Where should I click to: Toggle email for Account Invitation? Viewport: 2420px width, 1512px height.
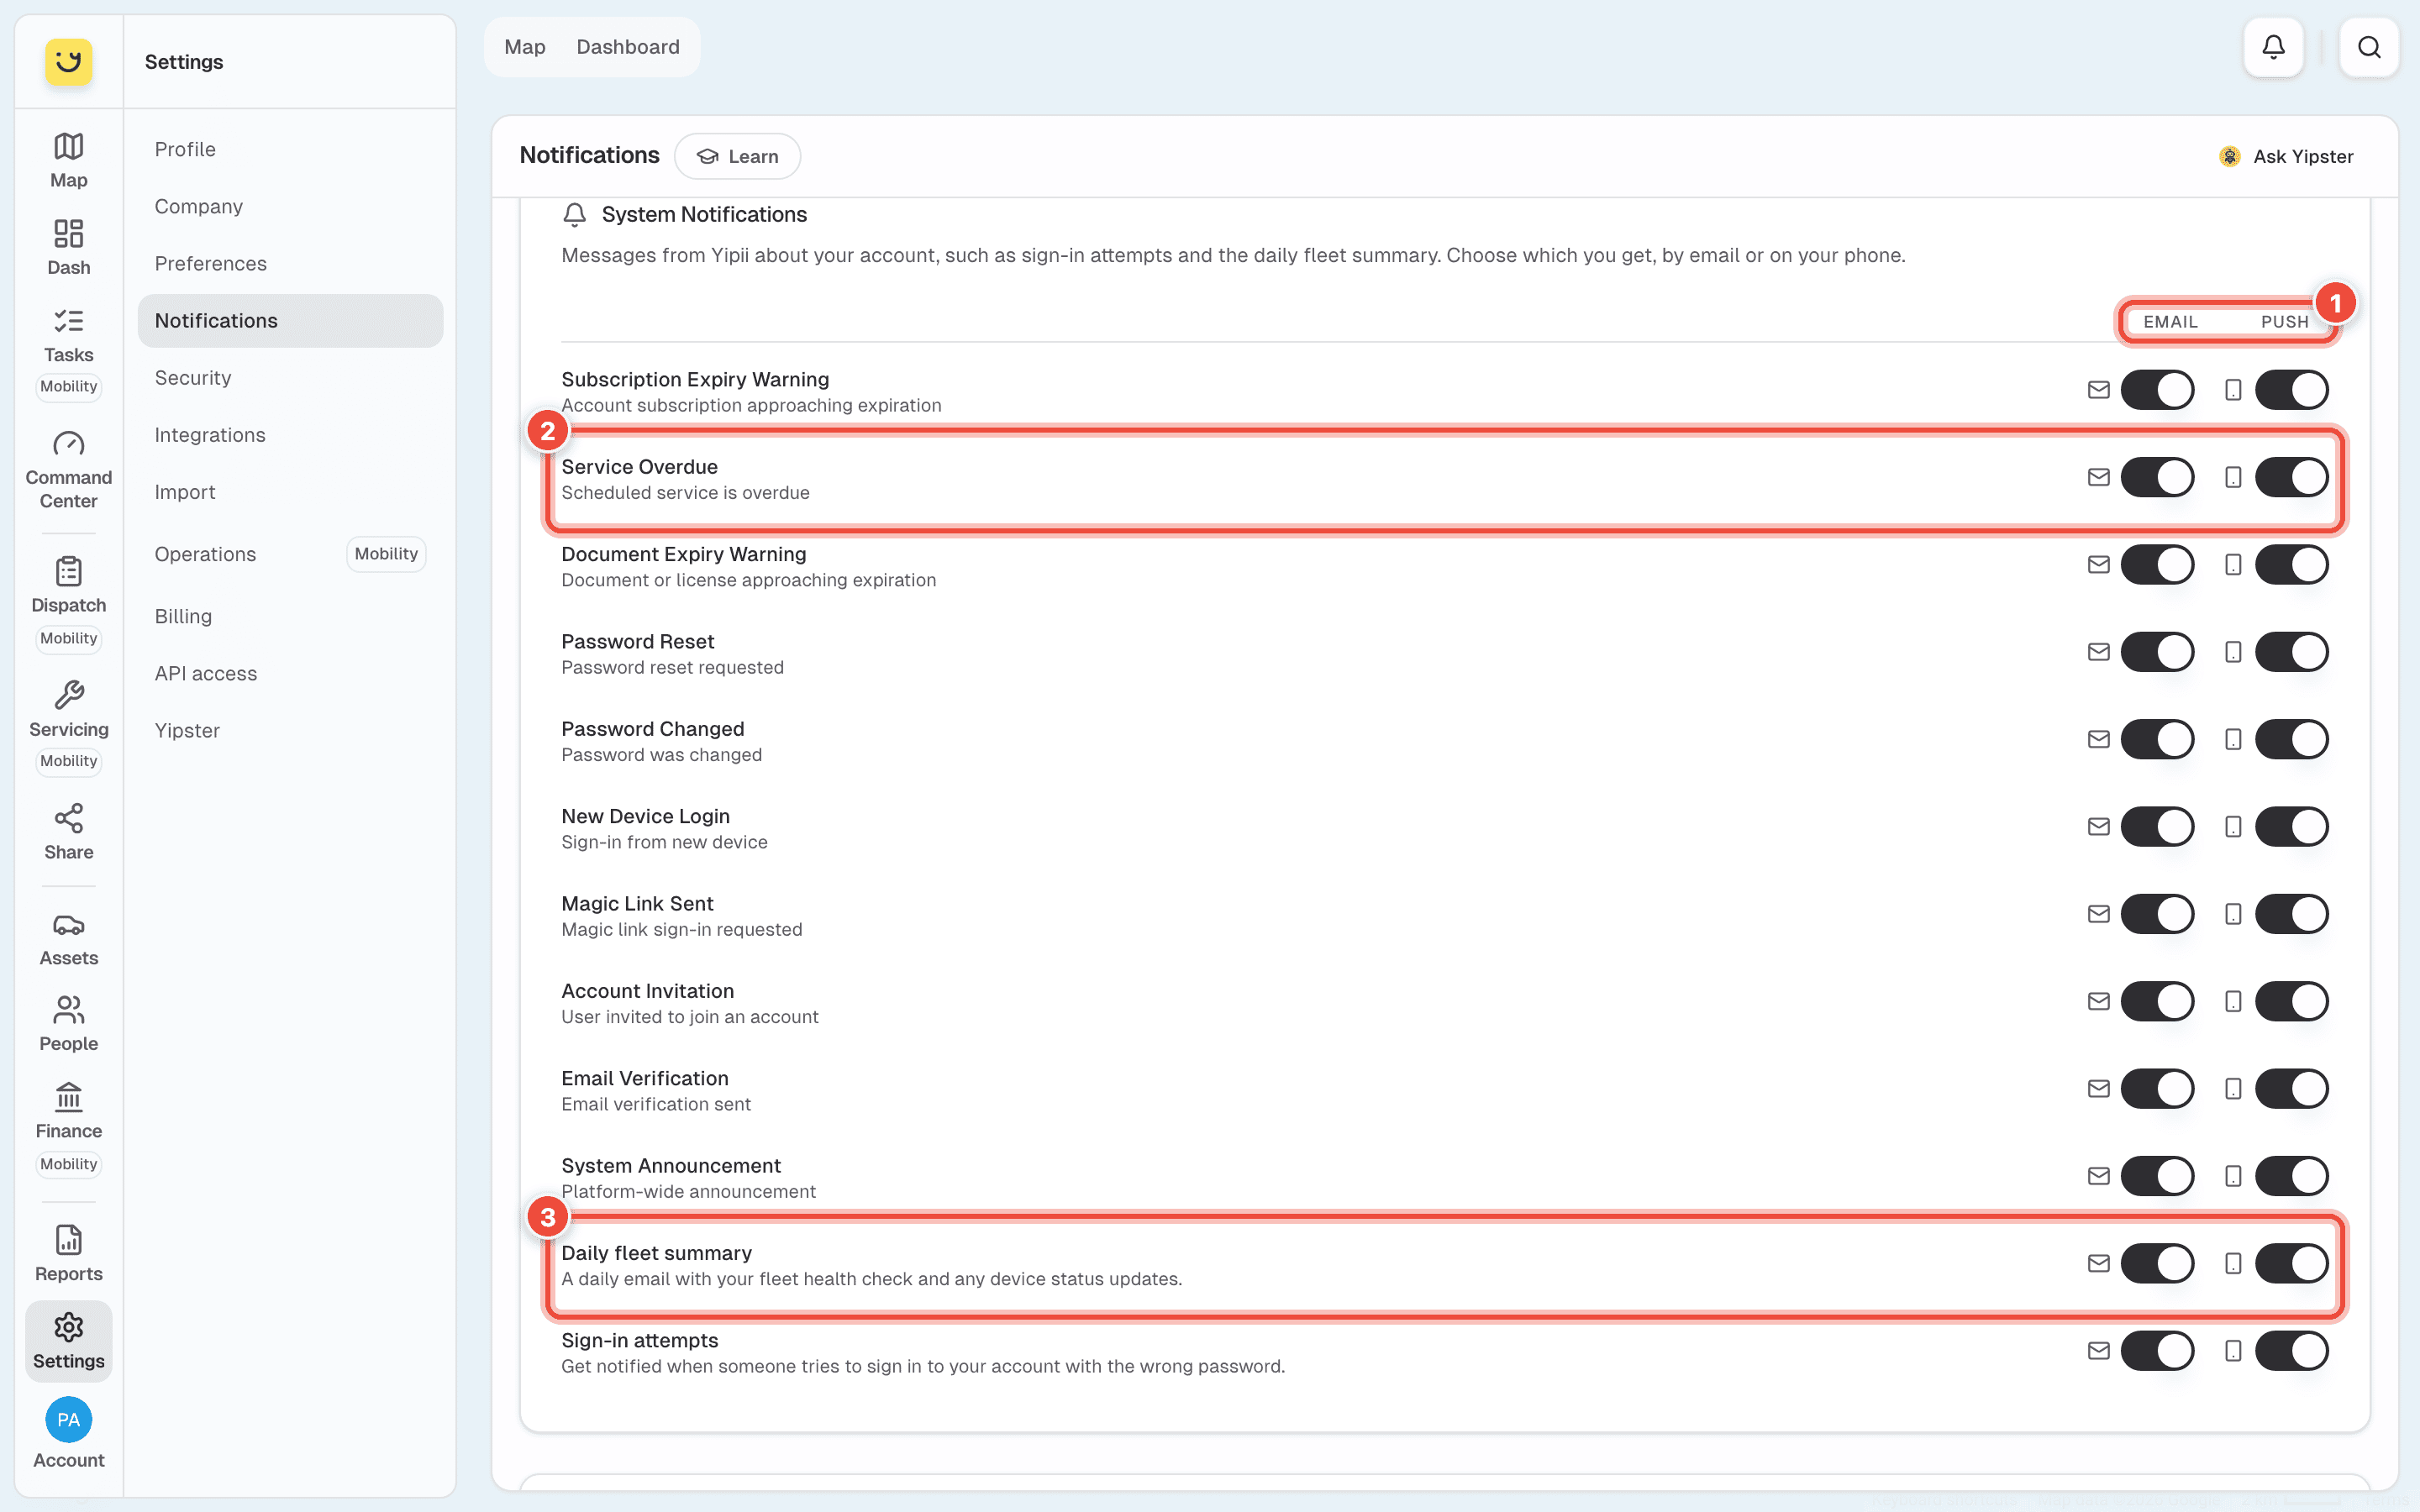click(x=2157, y=1001)
